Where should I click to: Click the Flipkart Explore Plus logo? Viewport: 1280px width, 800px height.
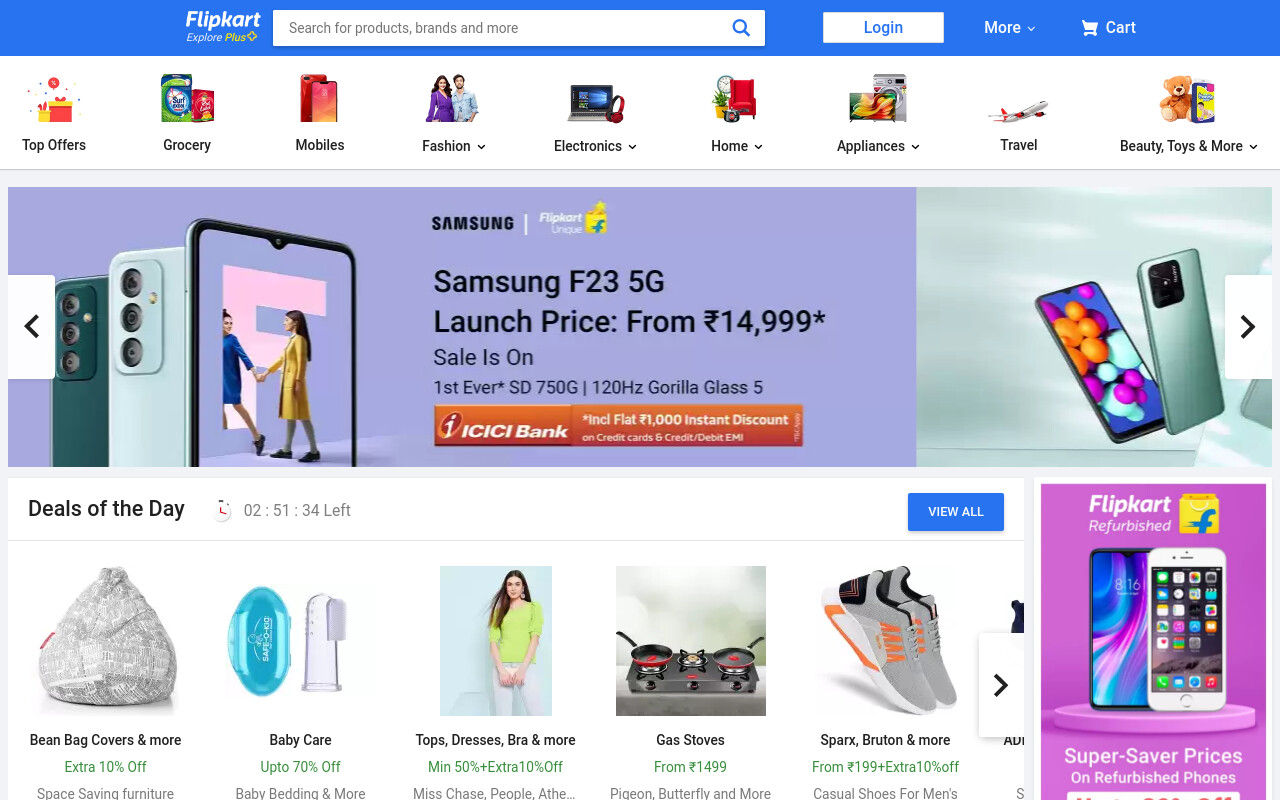(x=223, y=27)
